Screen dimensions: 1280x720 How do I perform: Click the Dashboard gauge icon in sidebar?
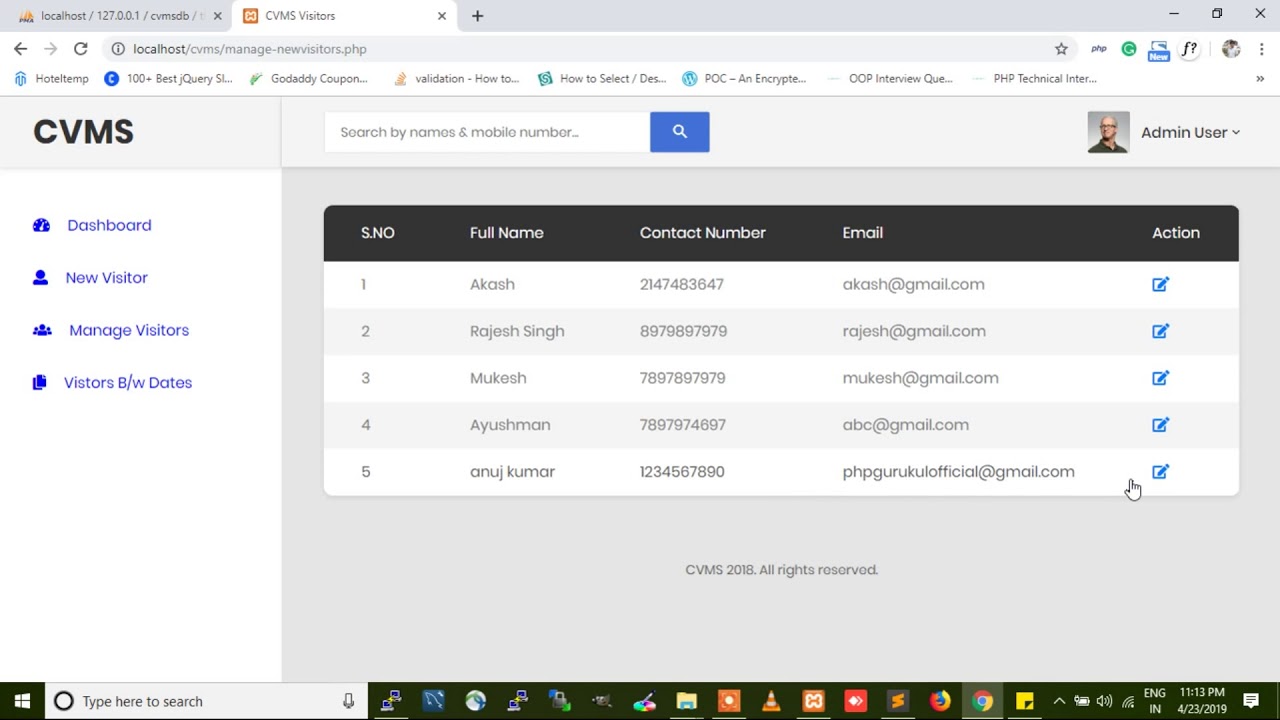[x=41, y=225]
